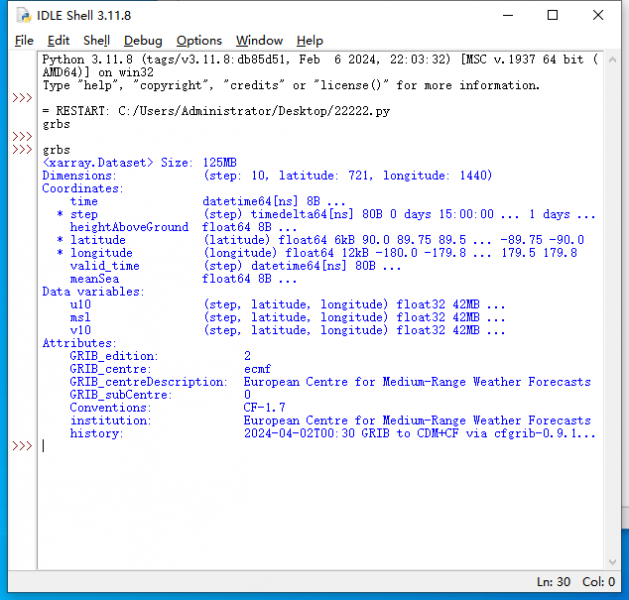Open the Debug menu
Viewport: 629px width, 600px height.
[143, 40]
